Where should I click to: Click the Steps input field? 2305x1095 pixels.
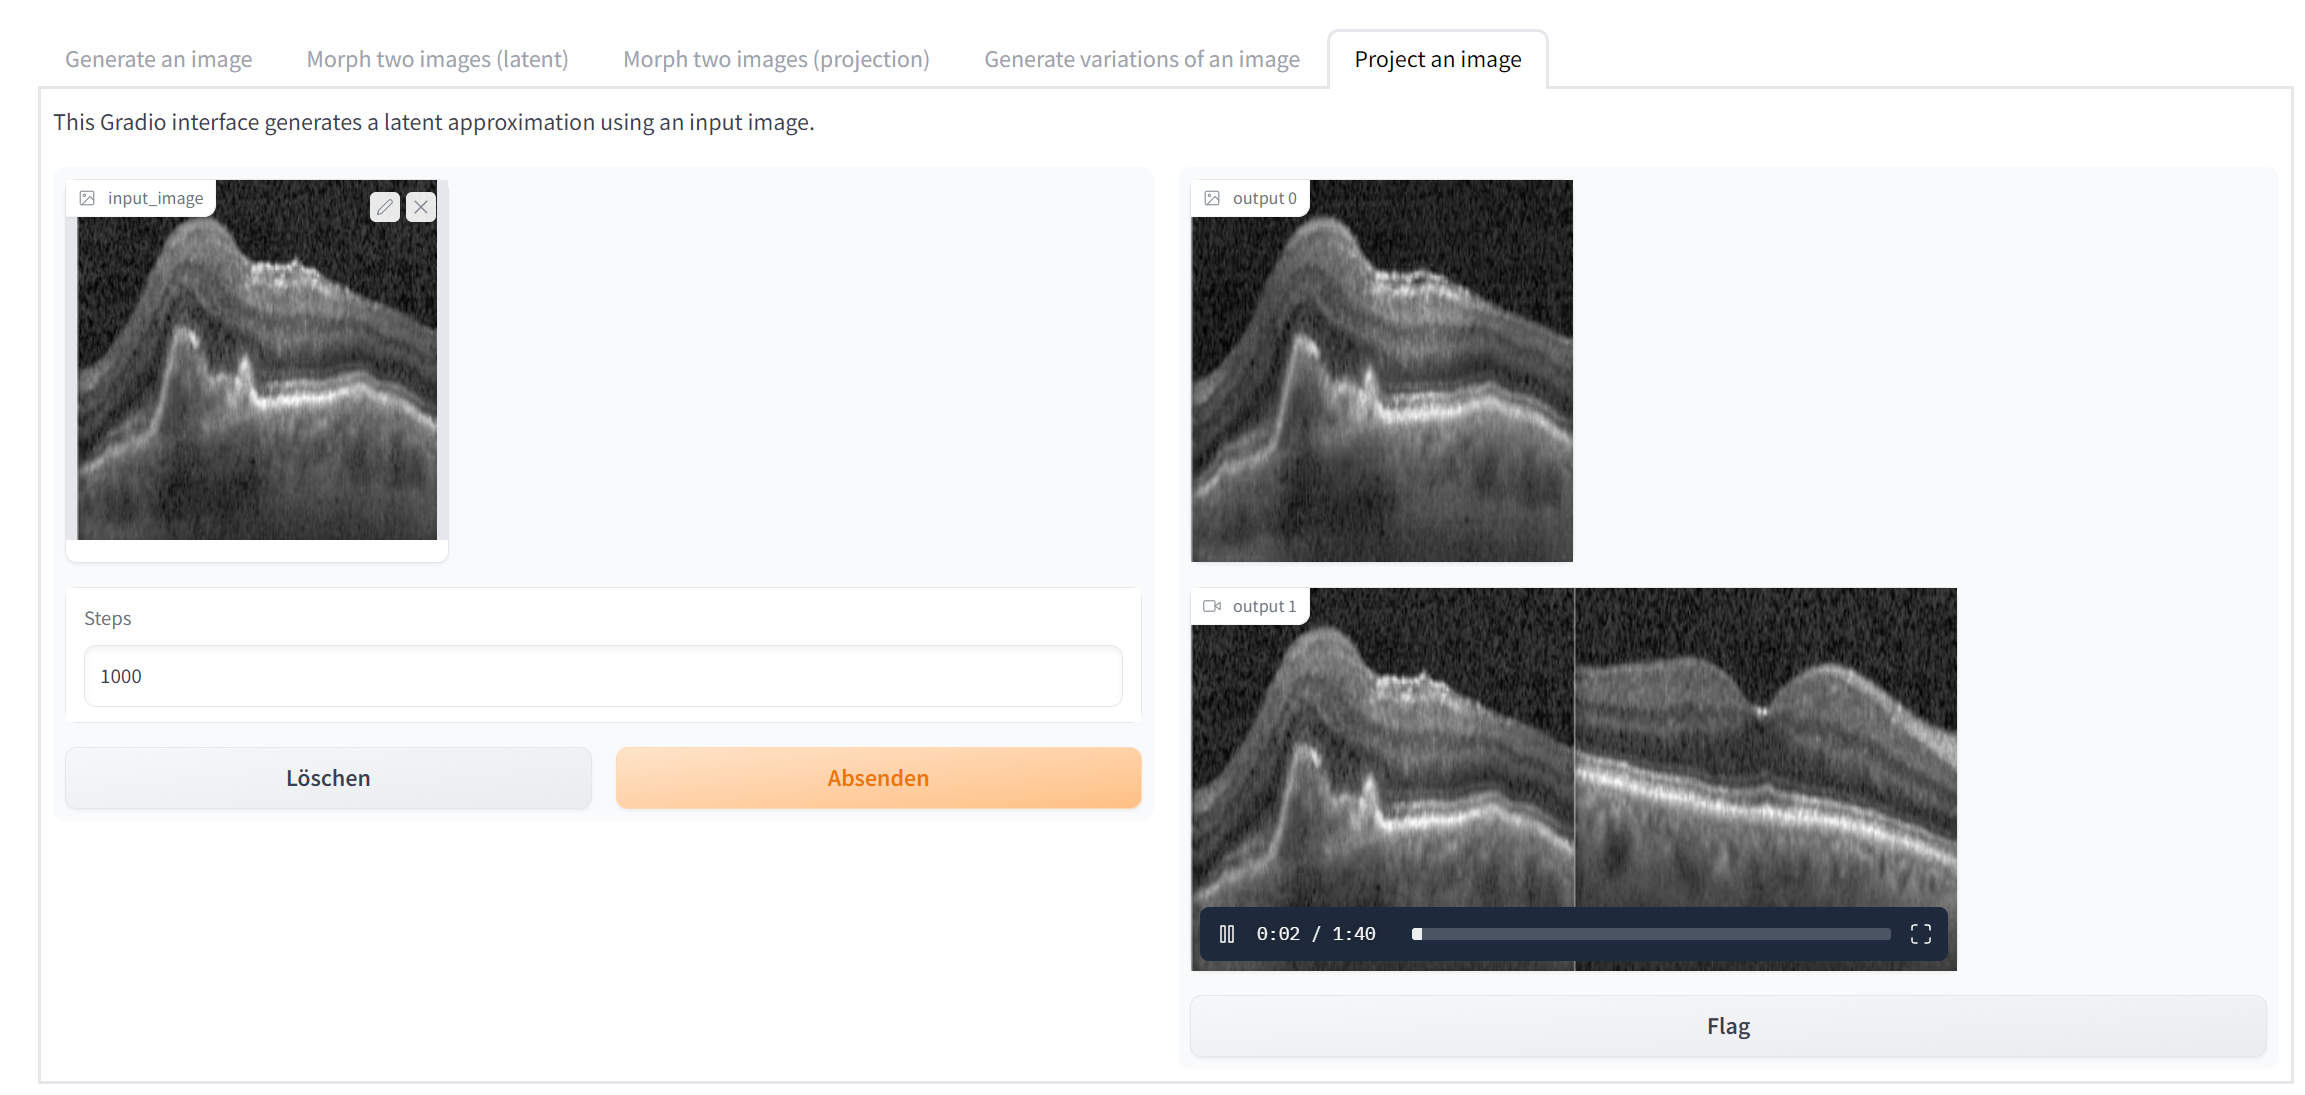602,676
